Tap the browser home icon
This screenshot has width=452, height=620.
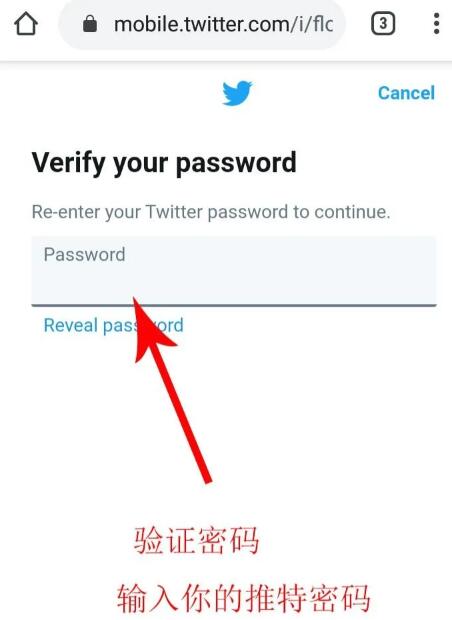26,24
